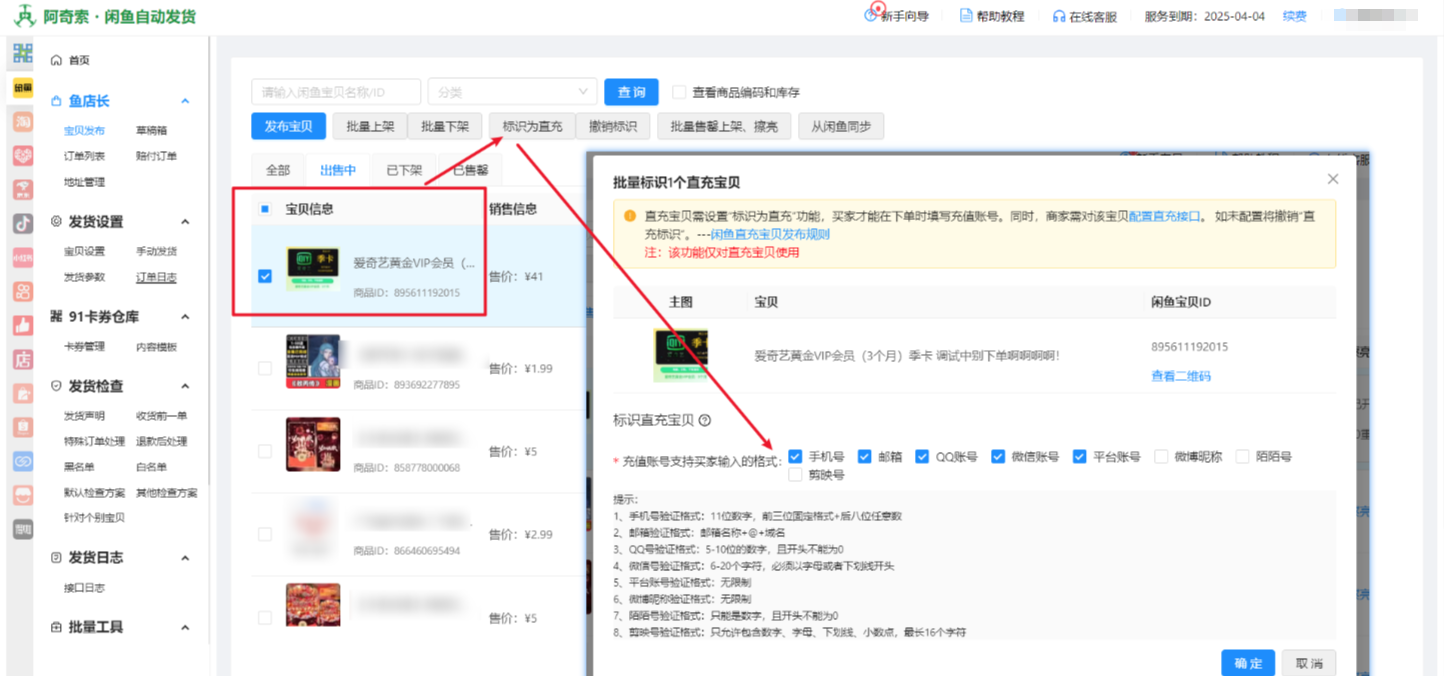
Task: Collapse the 鱼店长 sidebar section
Action: click(x=185, y=101)
